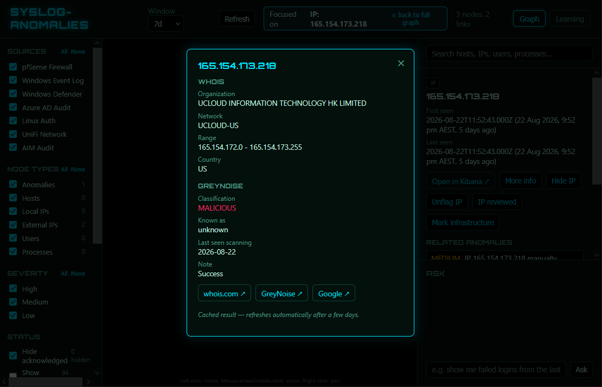
Task: Toggle pfSense Firewall source checkbox
Action: point(13,67)
